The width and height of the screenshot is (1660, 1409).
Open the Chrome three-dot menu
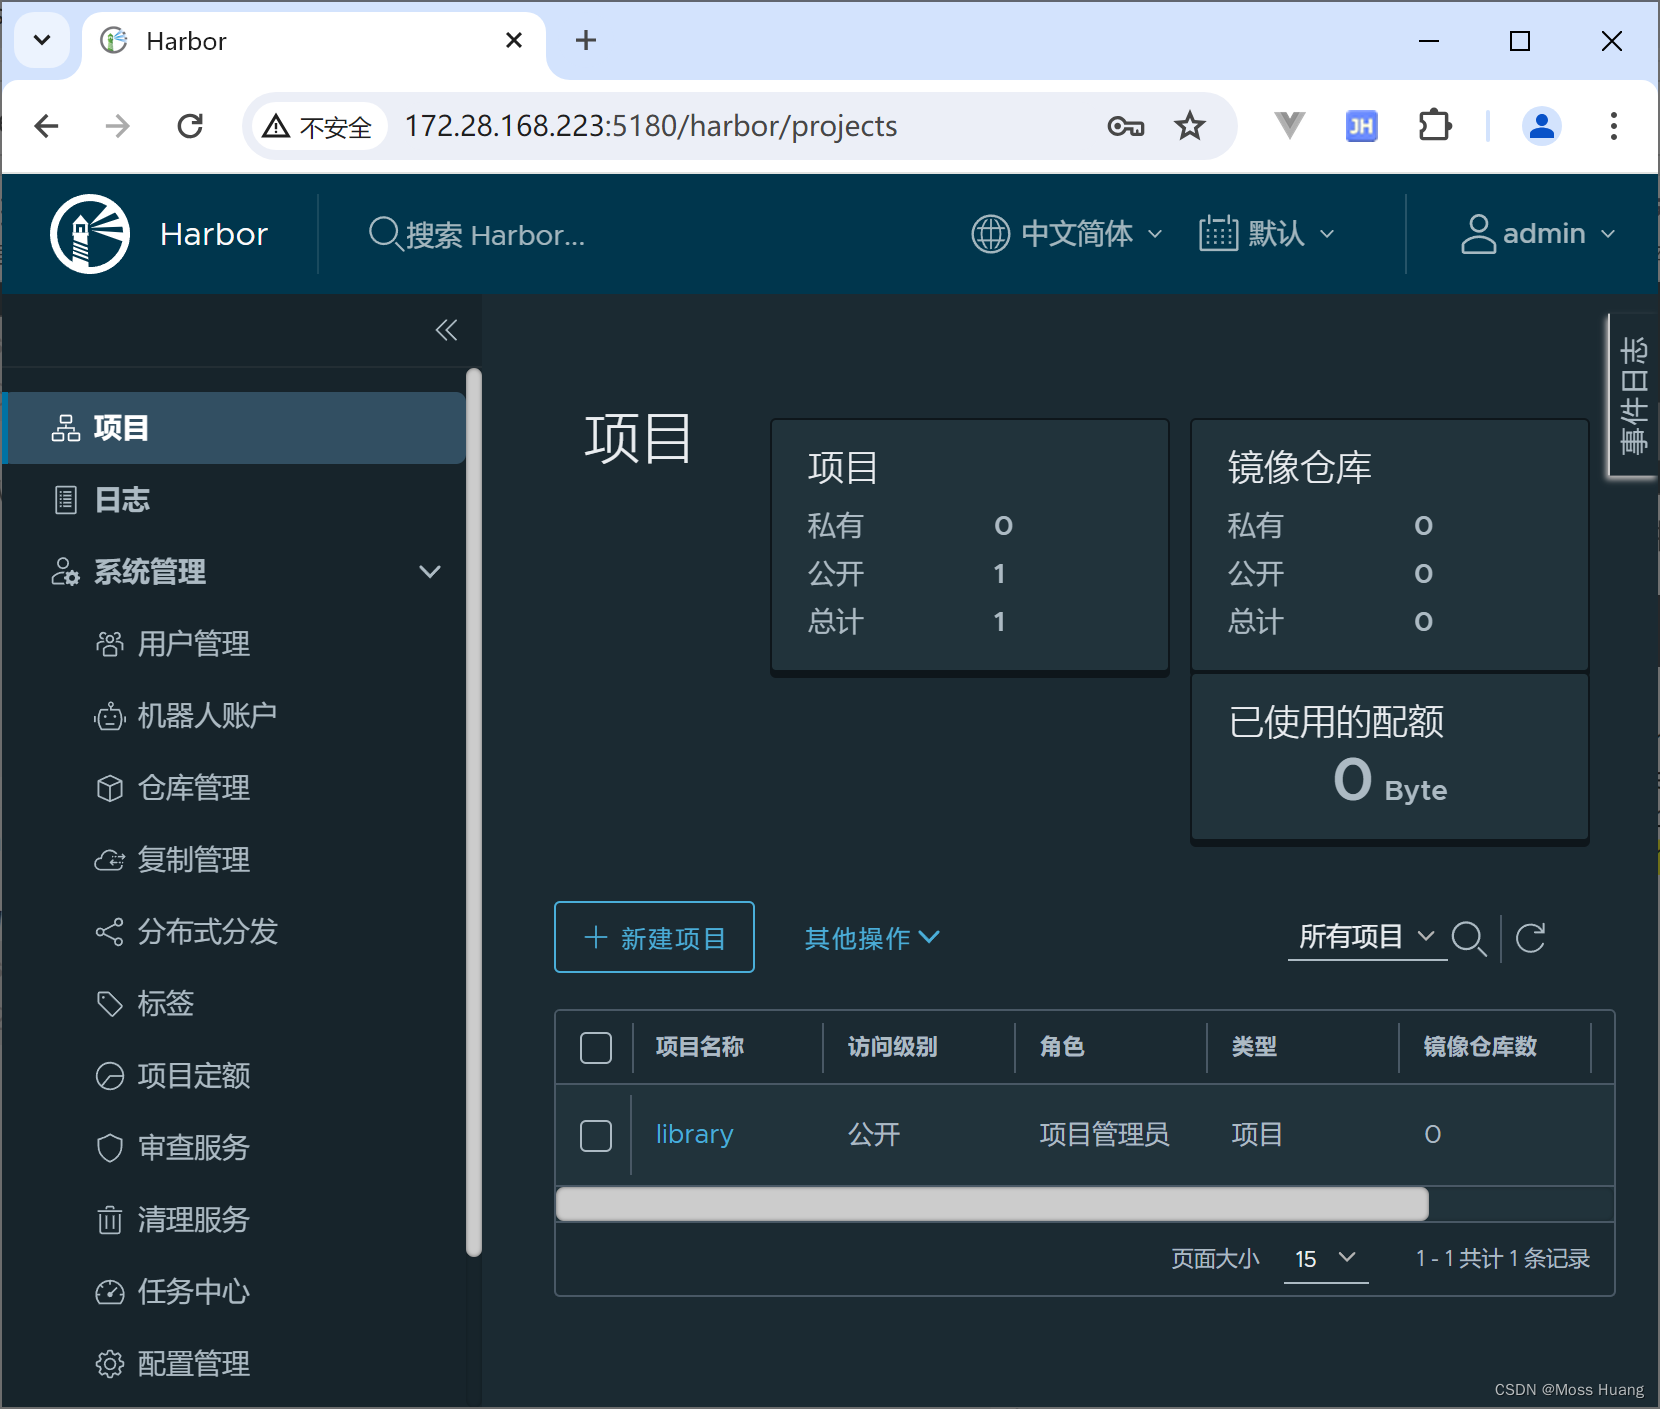[1613, 126]
